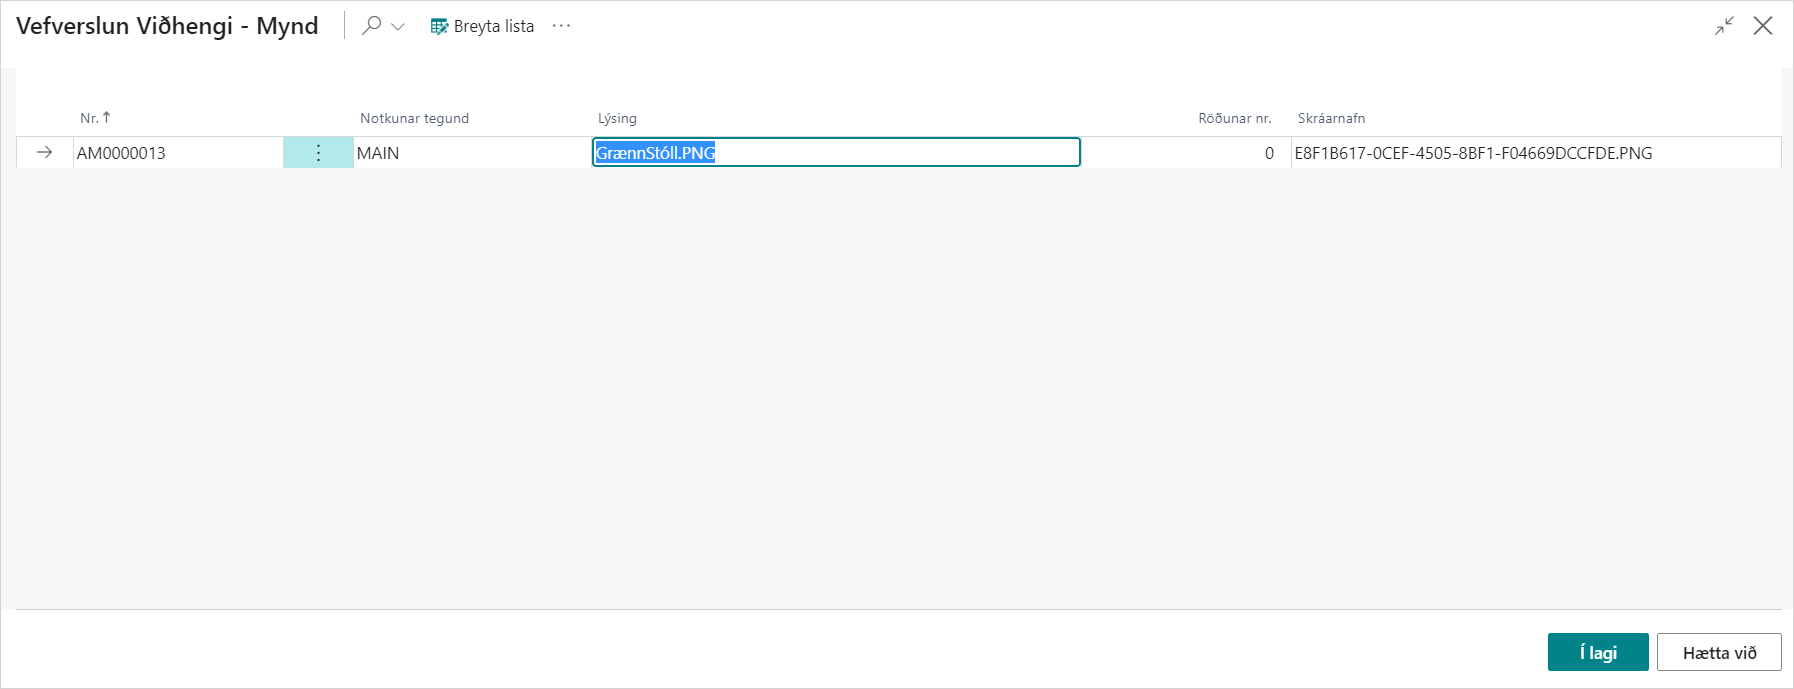The width and height of the screenshot is (1794, 689).
Task: Click the E8F1B617 filename cell
Action: (x=1473, y=153)
